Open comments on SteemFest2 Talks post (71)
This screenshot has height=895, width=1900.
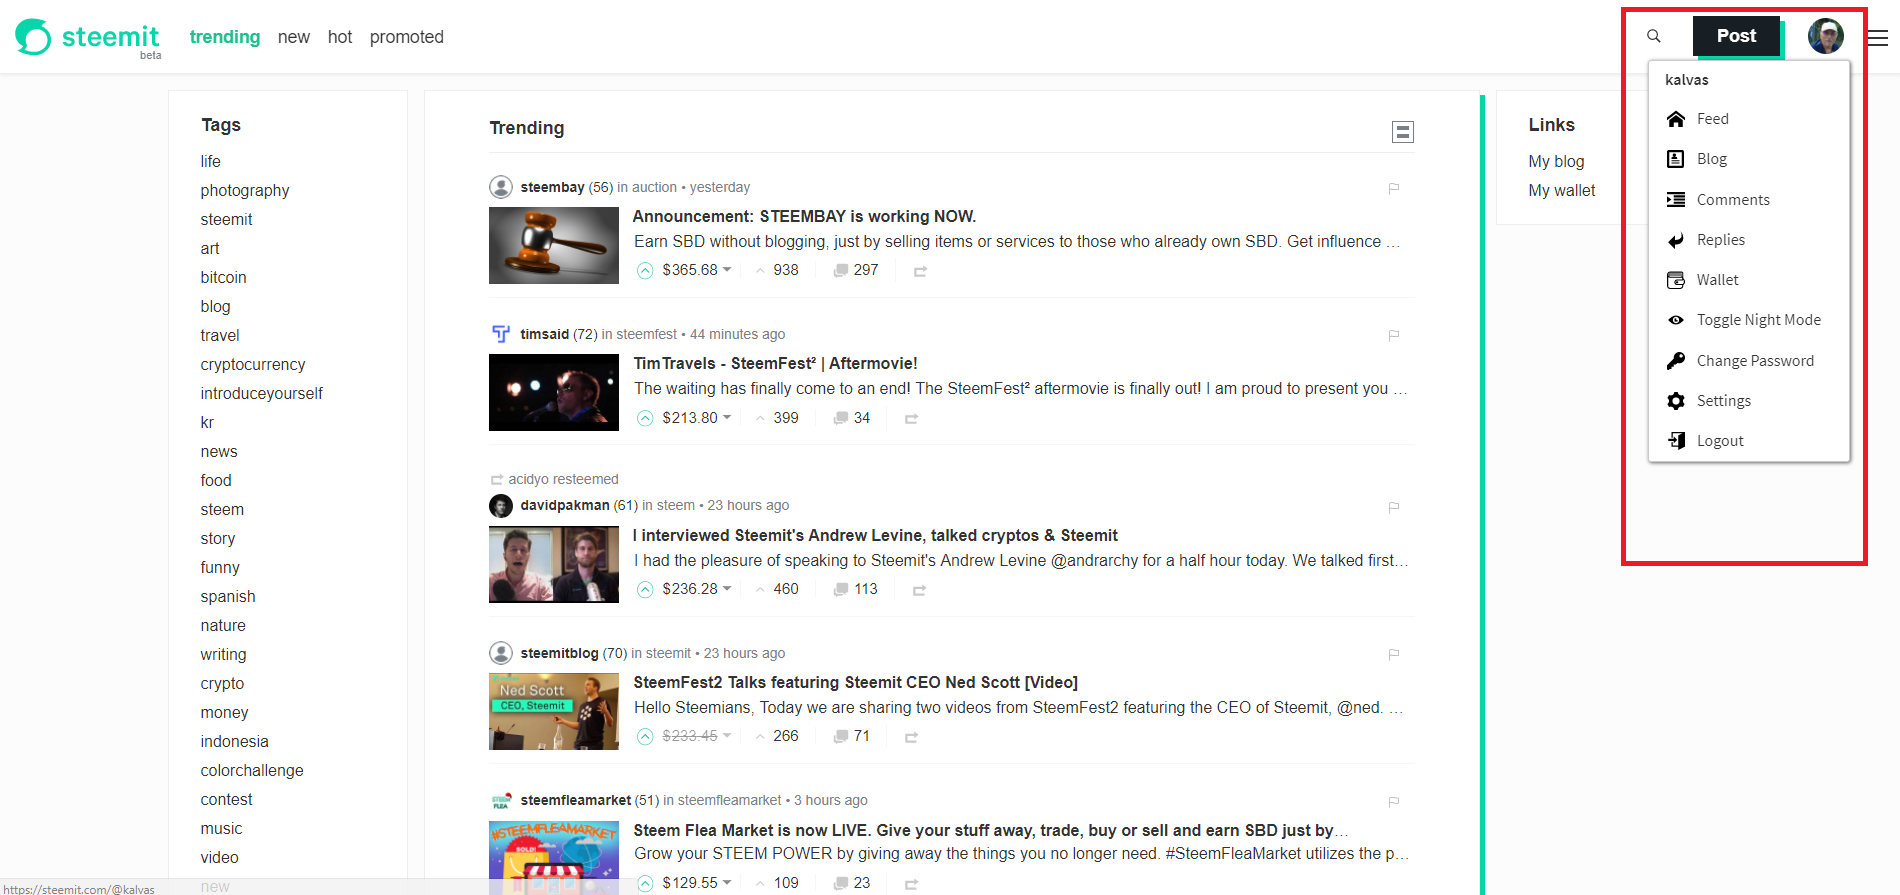pos(852,737)
